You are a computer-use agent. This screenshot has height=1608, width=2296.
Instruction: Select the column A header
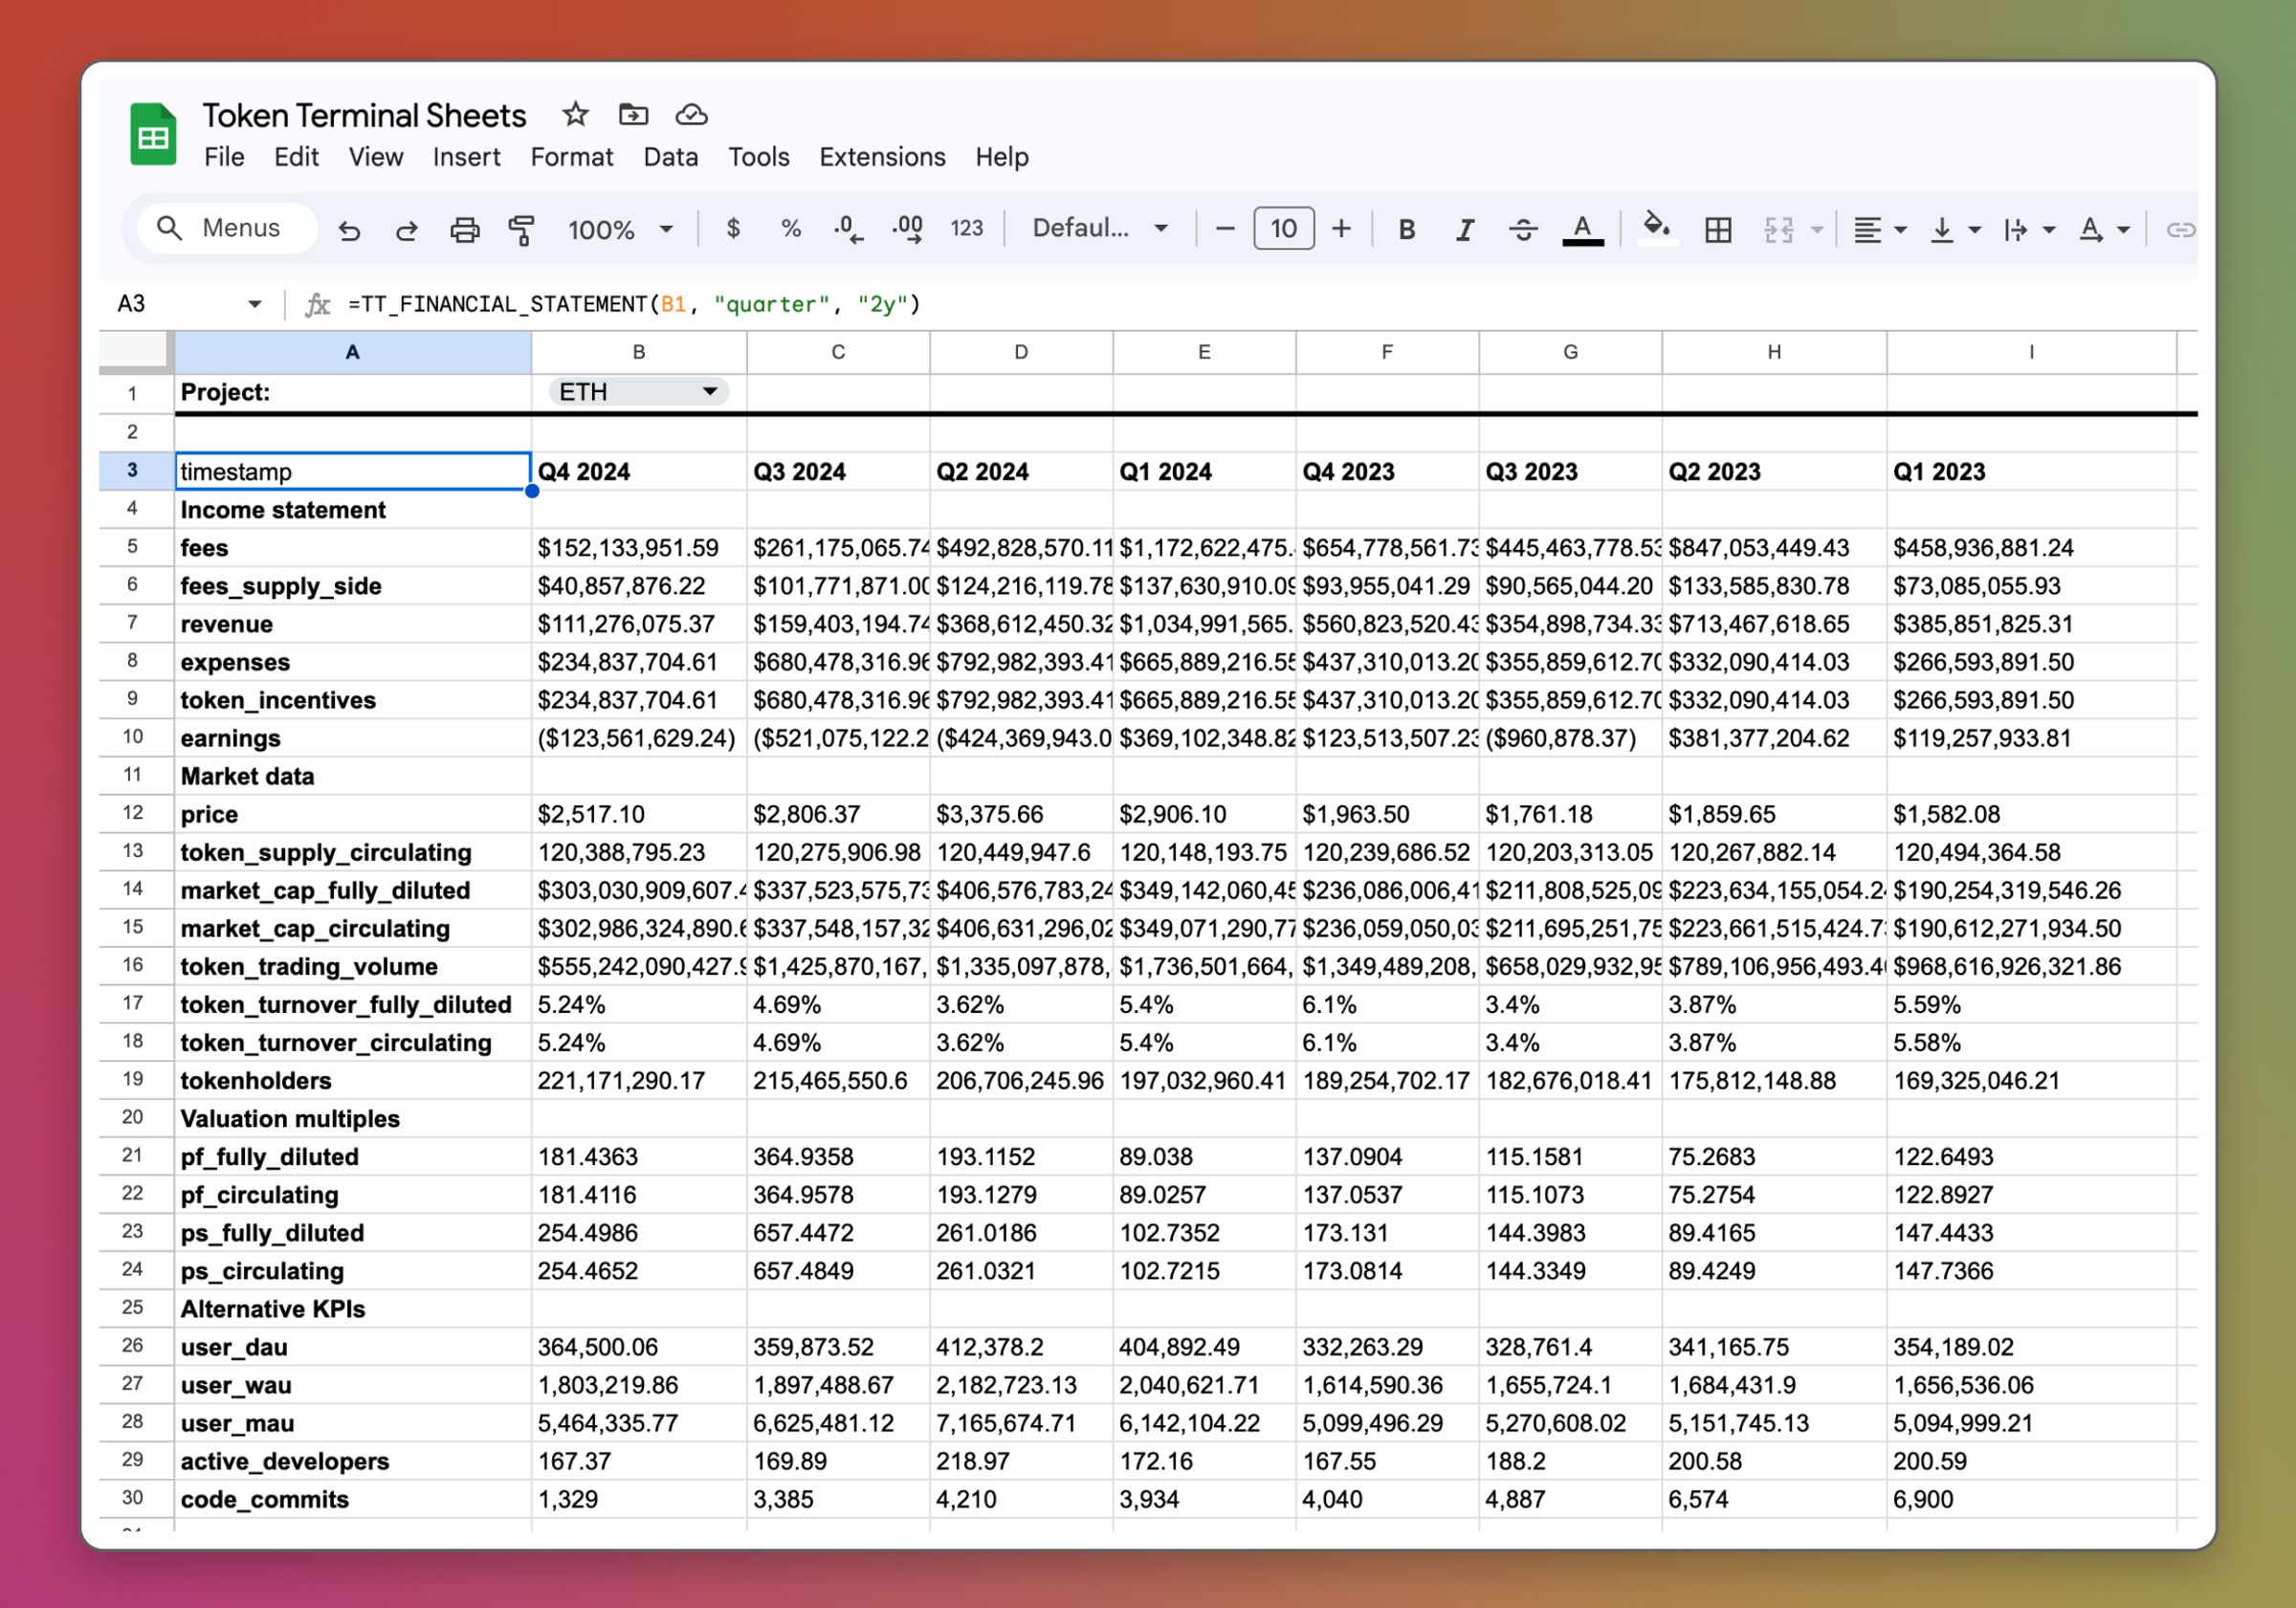click(x=352, y=352)
